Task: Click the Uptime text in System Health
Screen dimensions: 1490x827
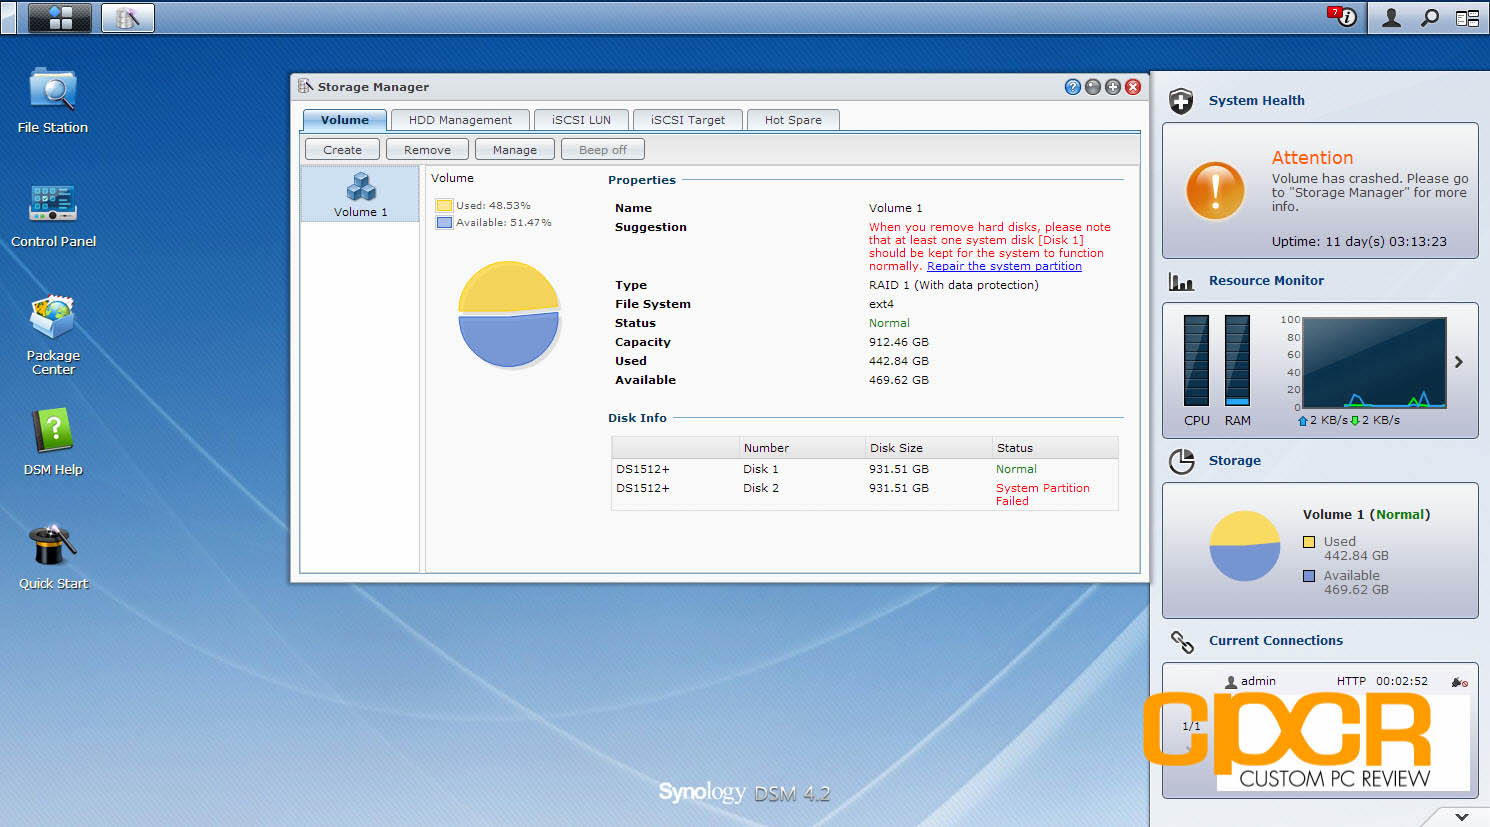Action: [1359, 242]
